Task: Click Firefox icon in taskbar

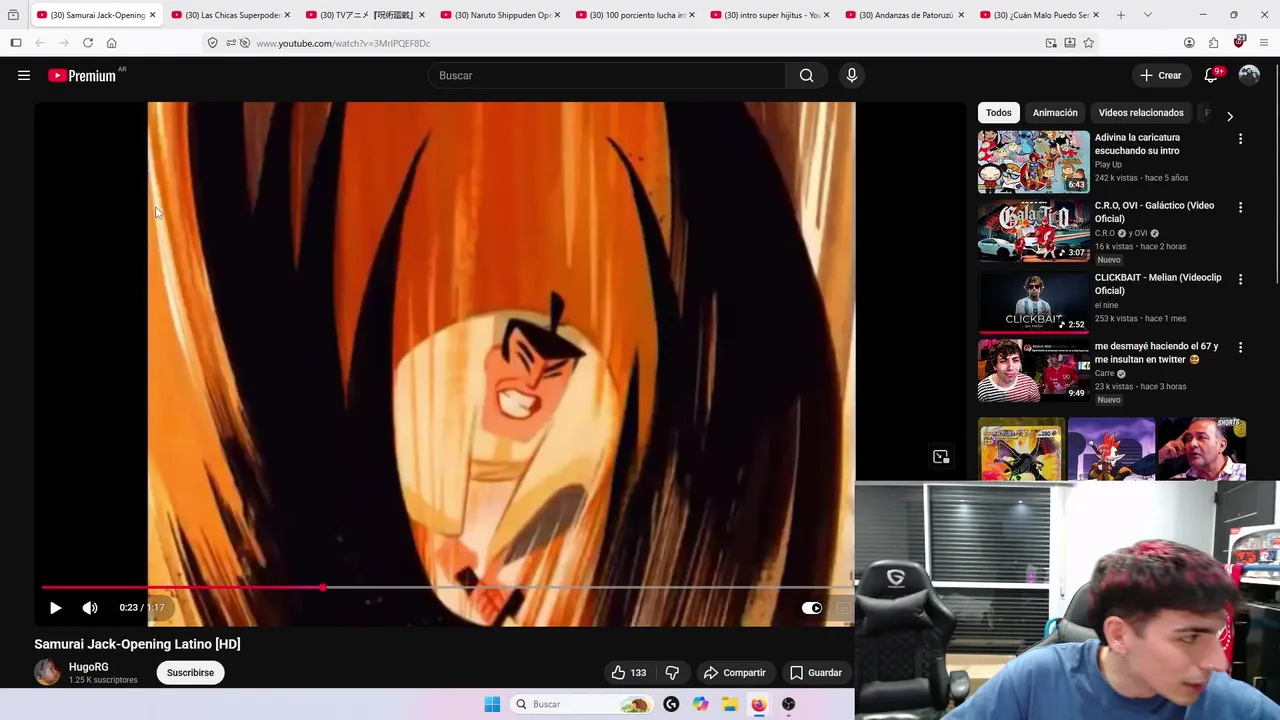Action: [759, 704]
